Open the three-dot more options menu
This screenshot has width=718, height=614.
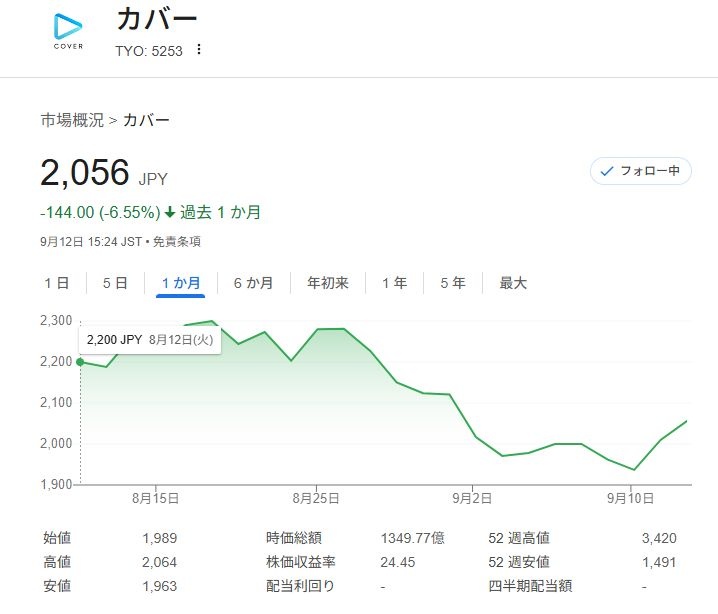pyautogui.click(x=199, y=50)
